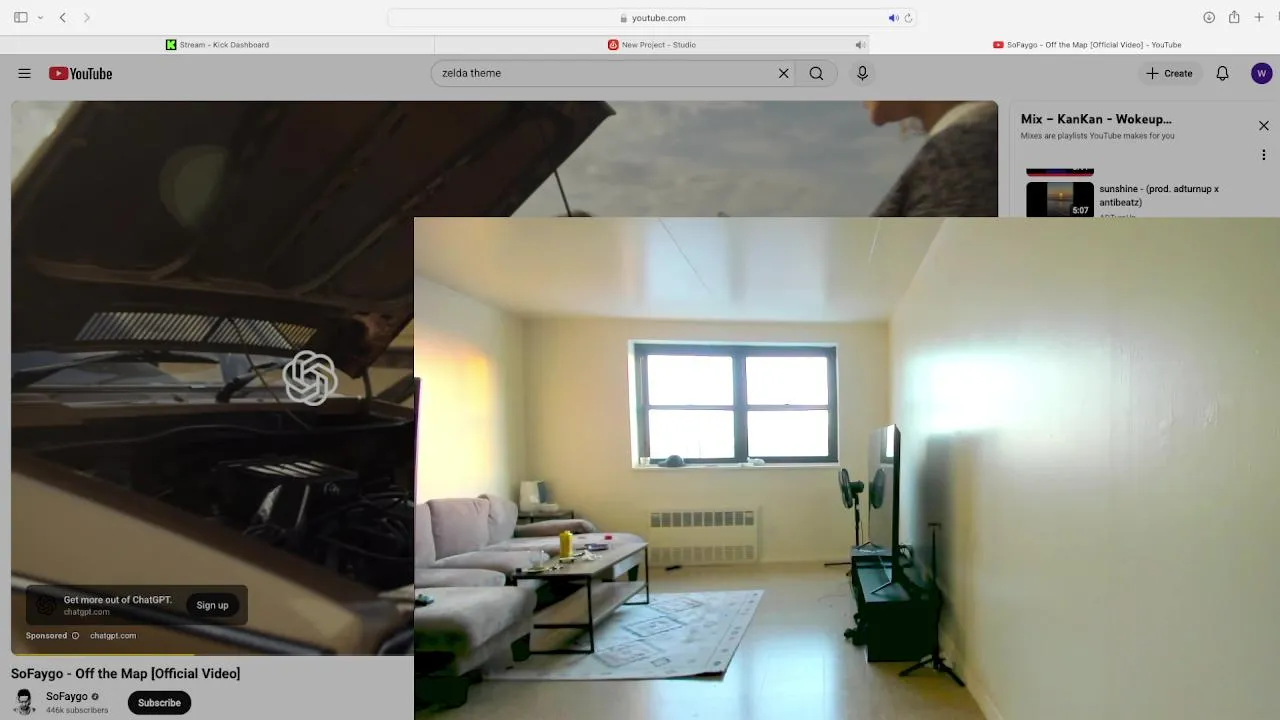This screenshot has width=1280, height=720.
Task: Open the SoFaygo channel name link
Action: 66,696
